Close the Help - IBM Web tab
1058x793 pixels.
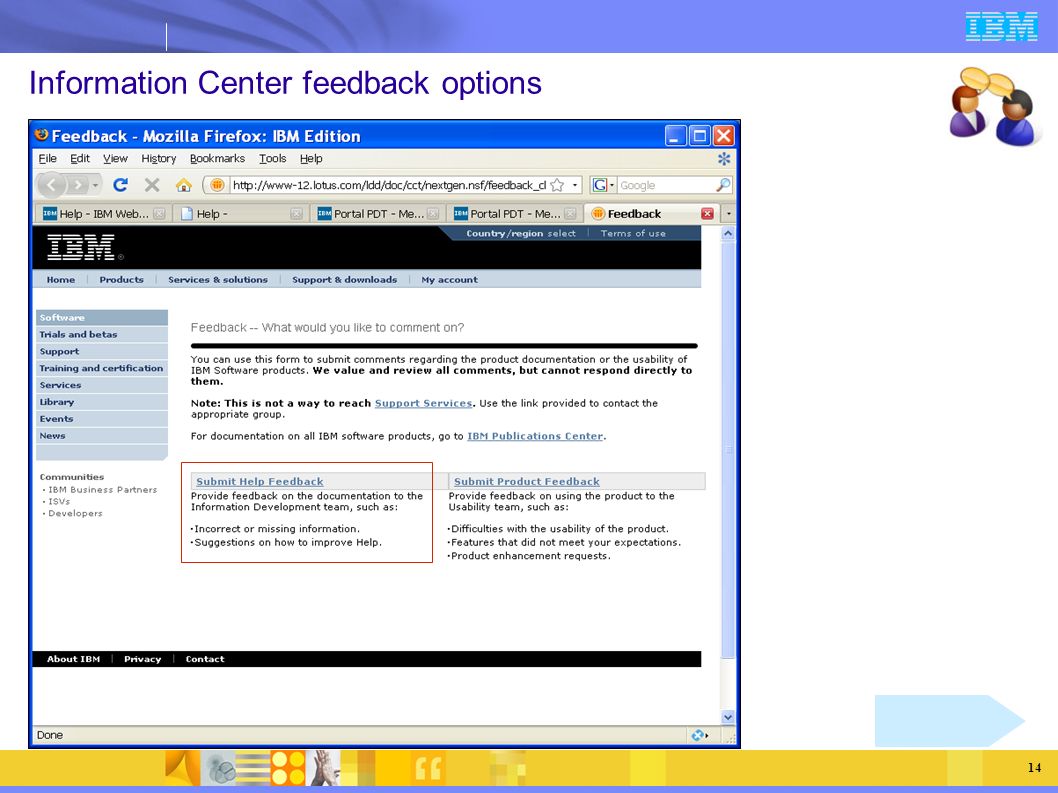[159, 213]
